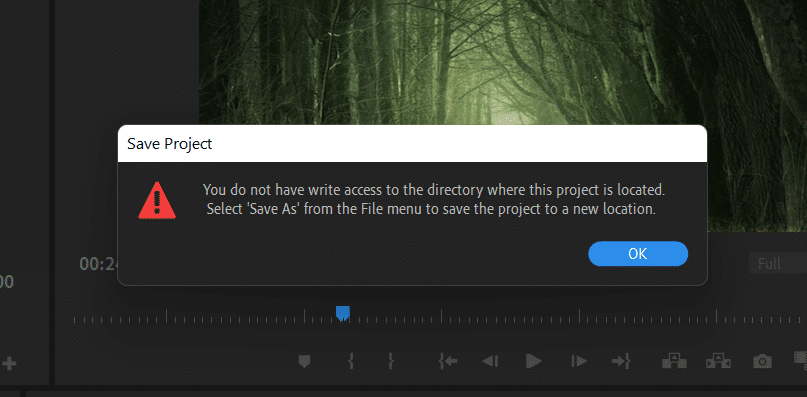
Task: Click OK in the Save Project dialog
Action: click(638, 254)
